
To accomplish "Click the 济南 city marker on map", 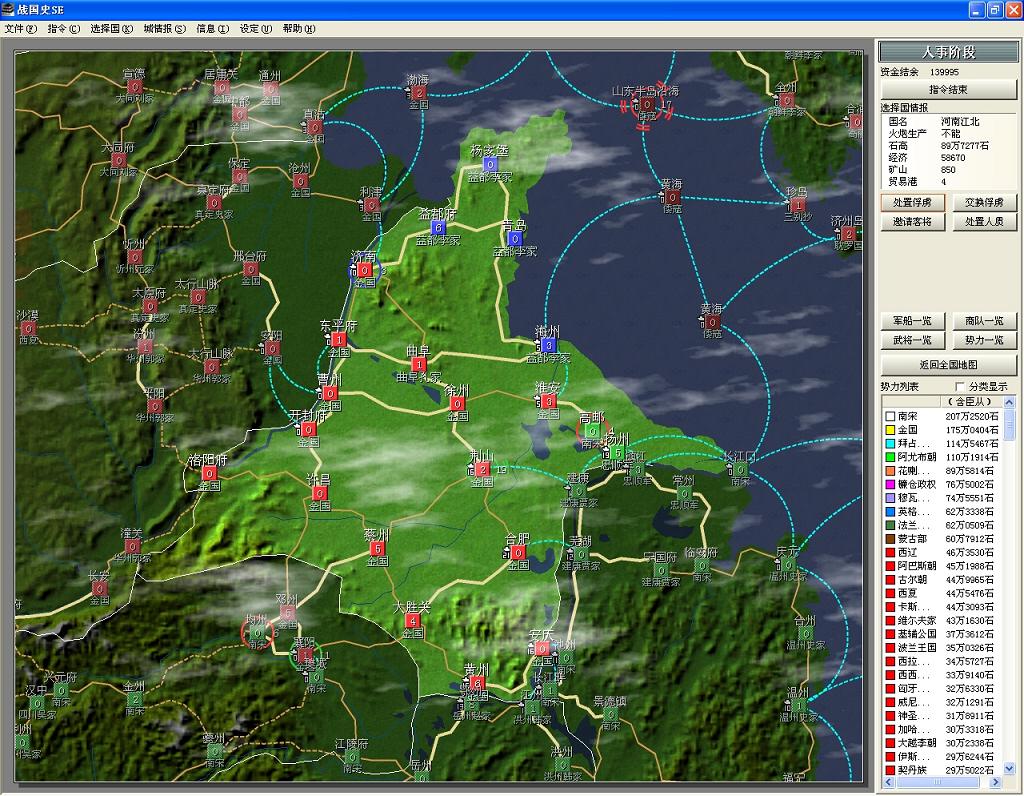I will point(365,270).
